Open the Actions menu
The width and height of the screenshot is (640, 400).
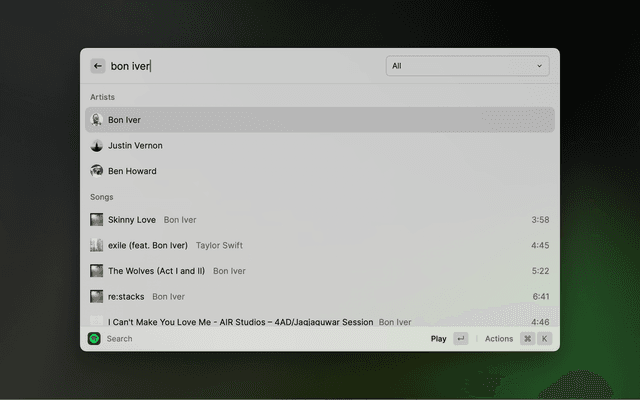(499, 339)
